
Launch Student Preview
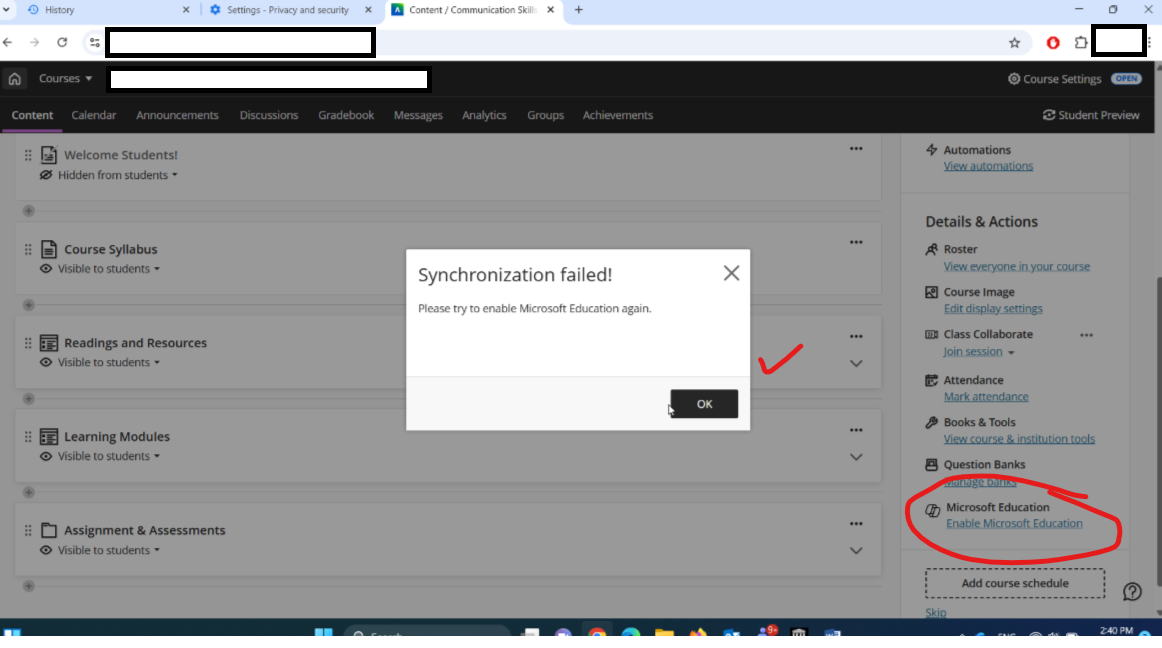coord(1091,115)
